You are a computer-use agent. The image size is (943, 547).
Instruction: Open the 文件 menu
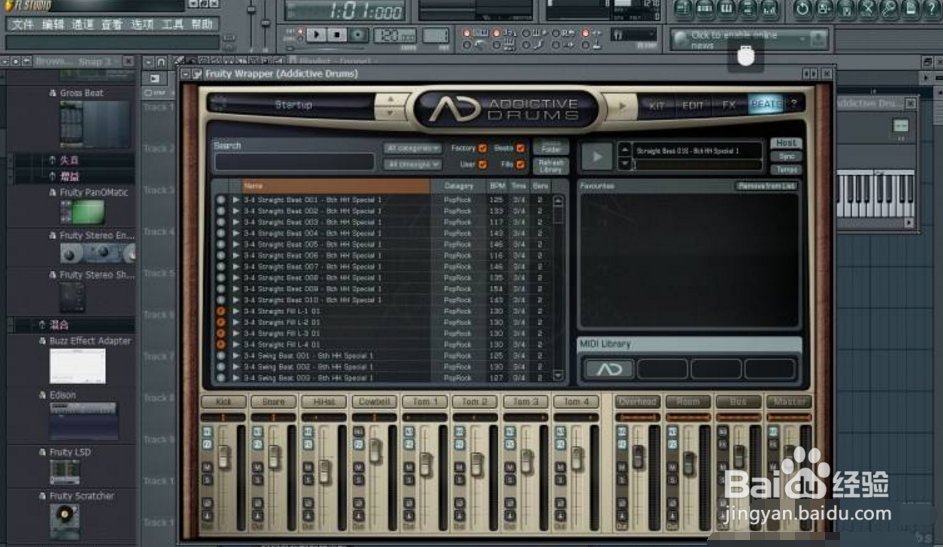[23, 24]
